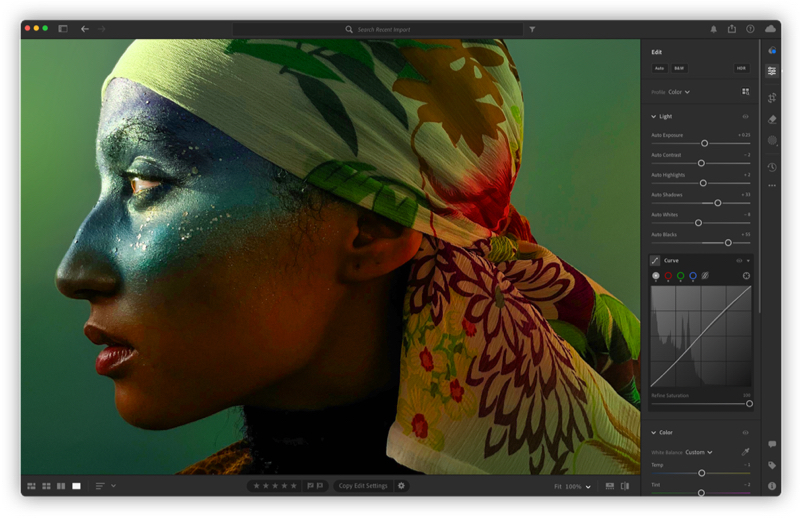Toggle visibility of the Curve edits
The height and width of the screenshot is (518, 801).
click(x=739, y=261)
